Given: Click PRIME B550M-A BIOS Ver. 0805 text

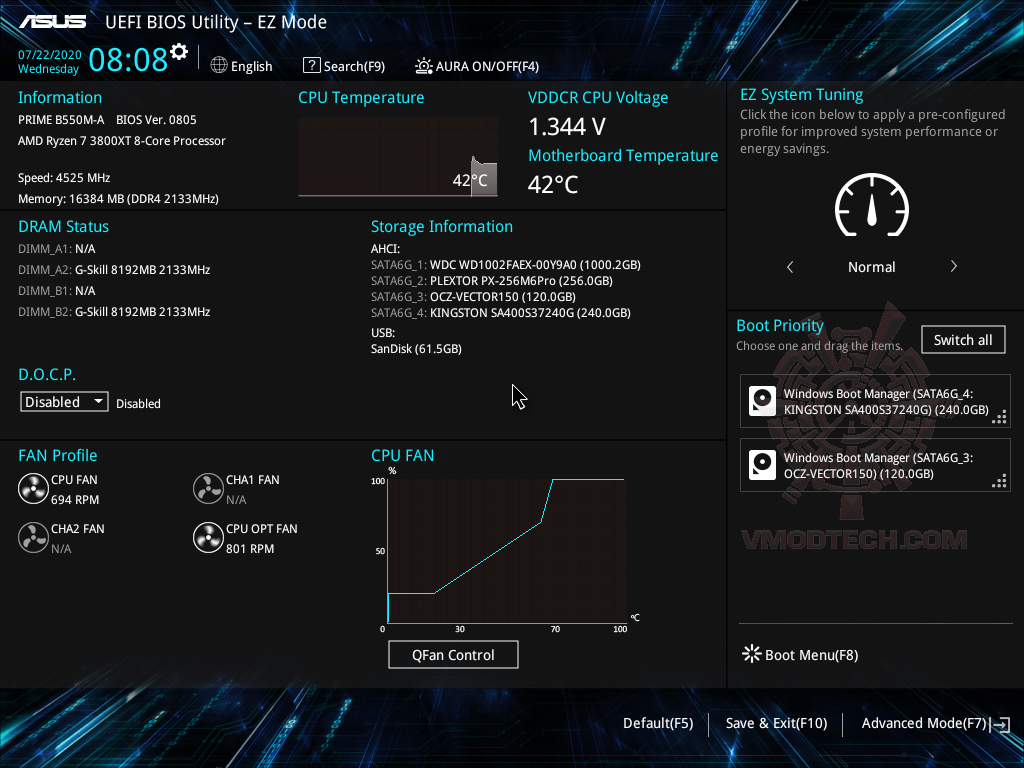Looking at the screenshot, I should coord(107,120).
